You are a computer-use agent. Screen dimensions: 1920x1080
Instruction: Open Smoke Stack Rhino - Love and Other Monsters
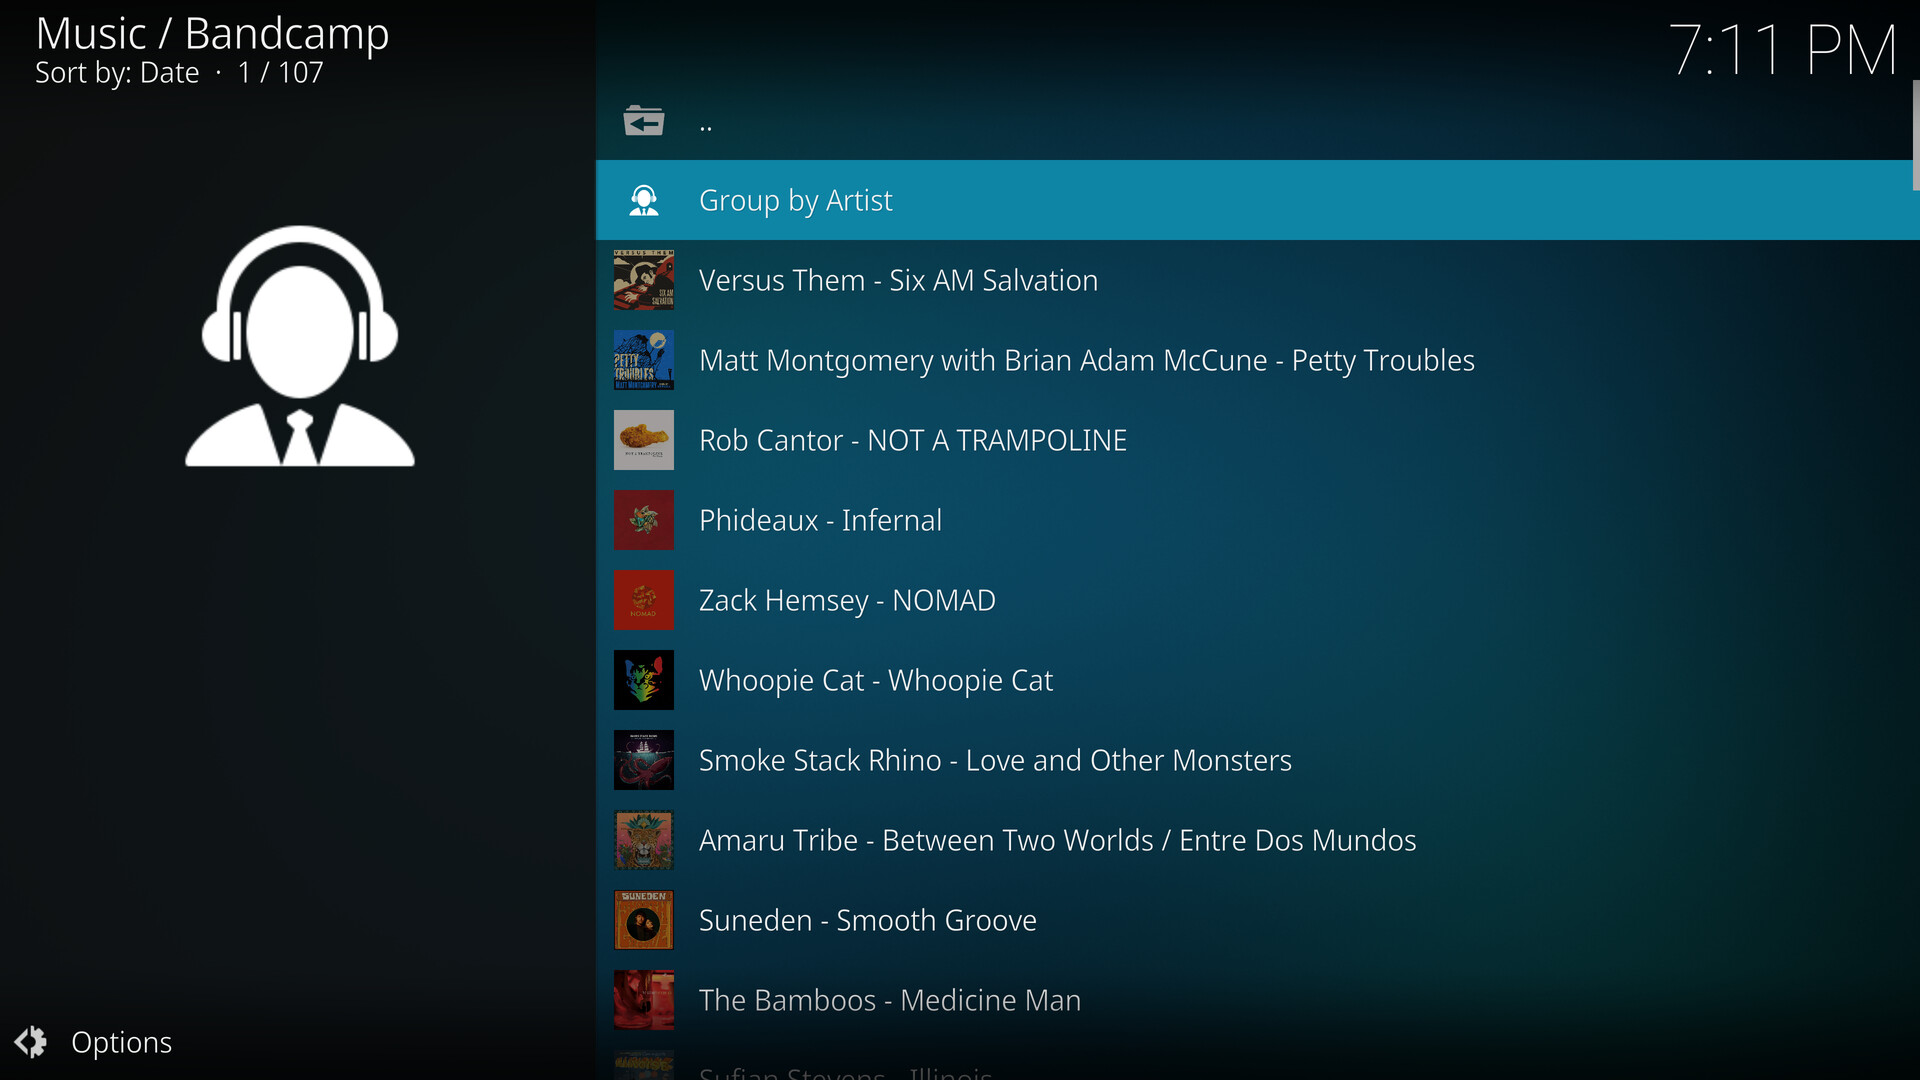pos(994,760)
